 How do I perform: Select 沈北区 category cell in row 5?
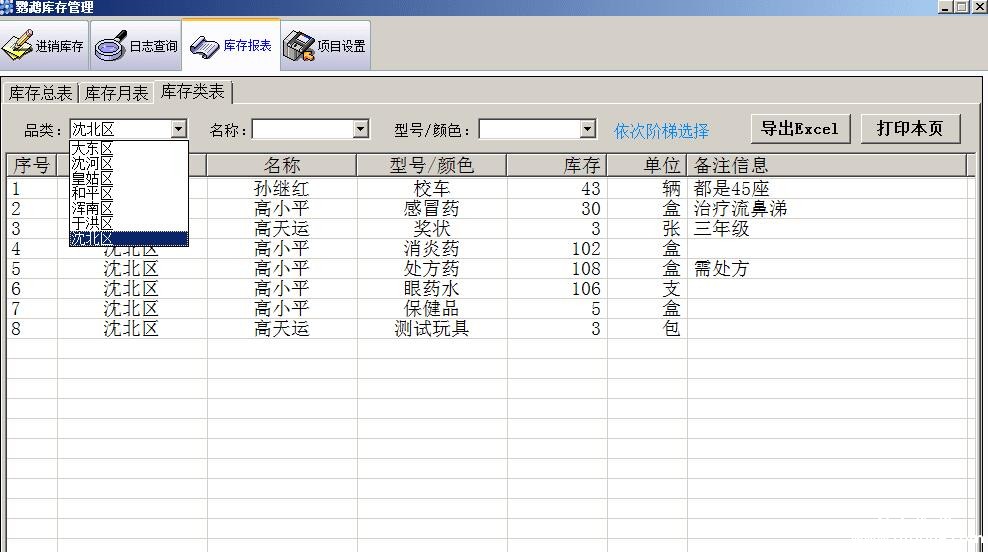pyautogui.click(x=131, y=268)
